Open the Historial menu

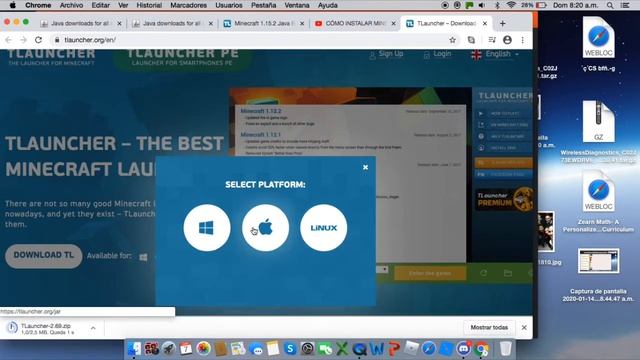[149, 5]
